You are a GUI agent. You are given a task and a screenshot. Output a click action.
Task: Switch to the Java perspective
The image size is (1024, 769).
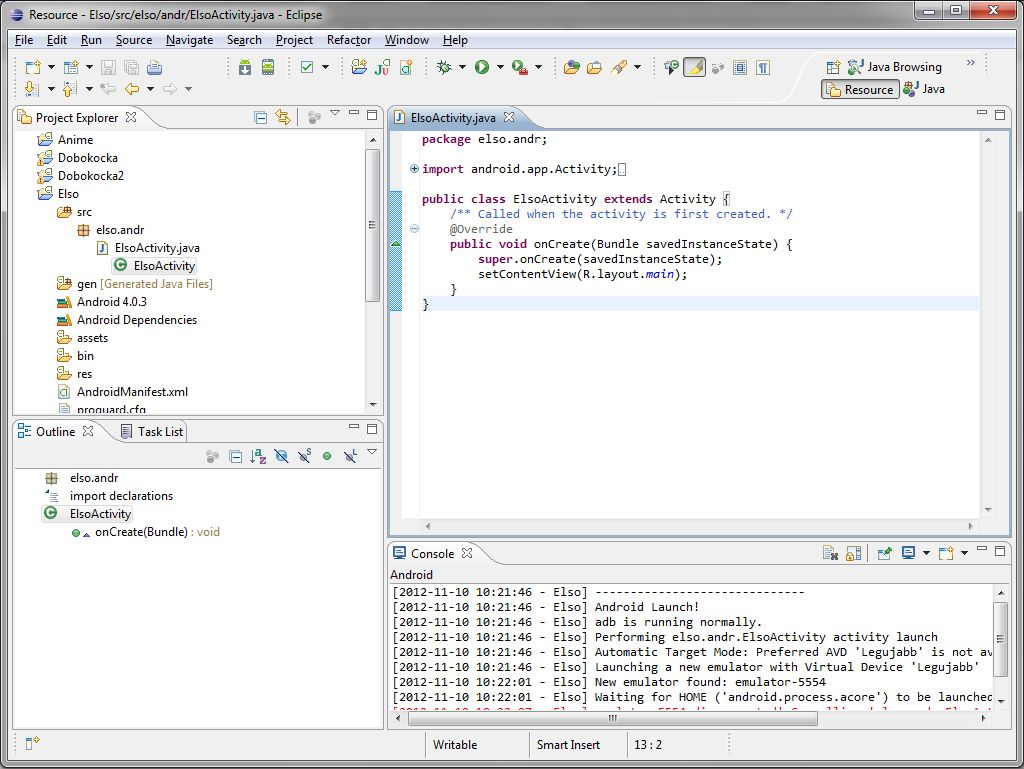coord(924,89)
